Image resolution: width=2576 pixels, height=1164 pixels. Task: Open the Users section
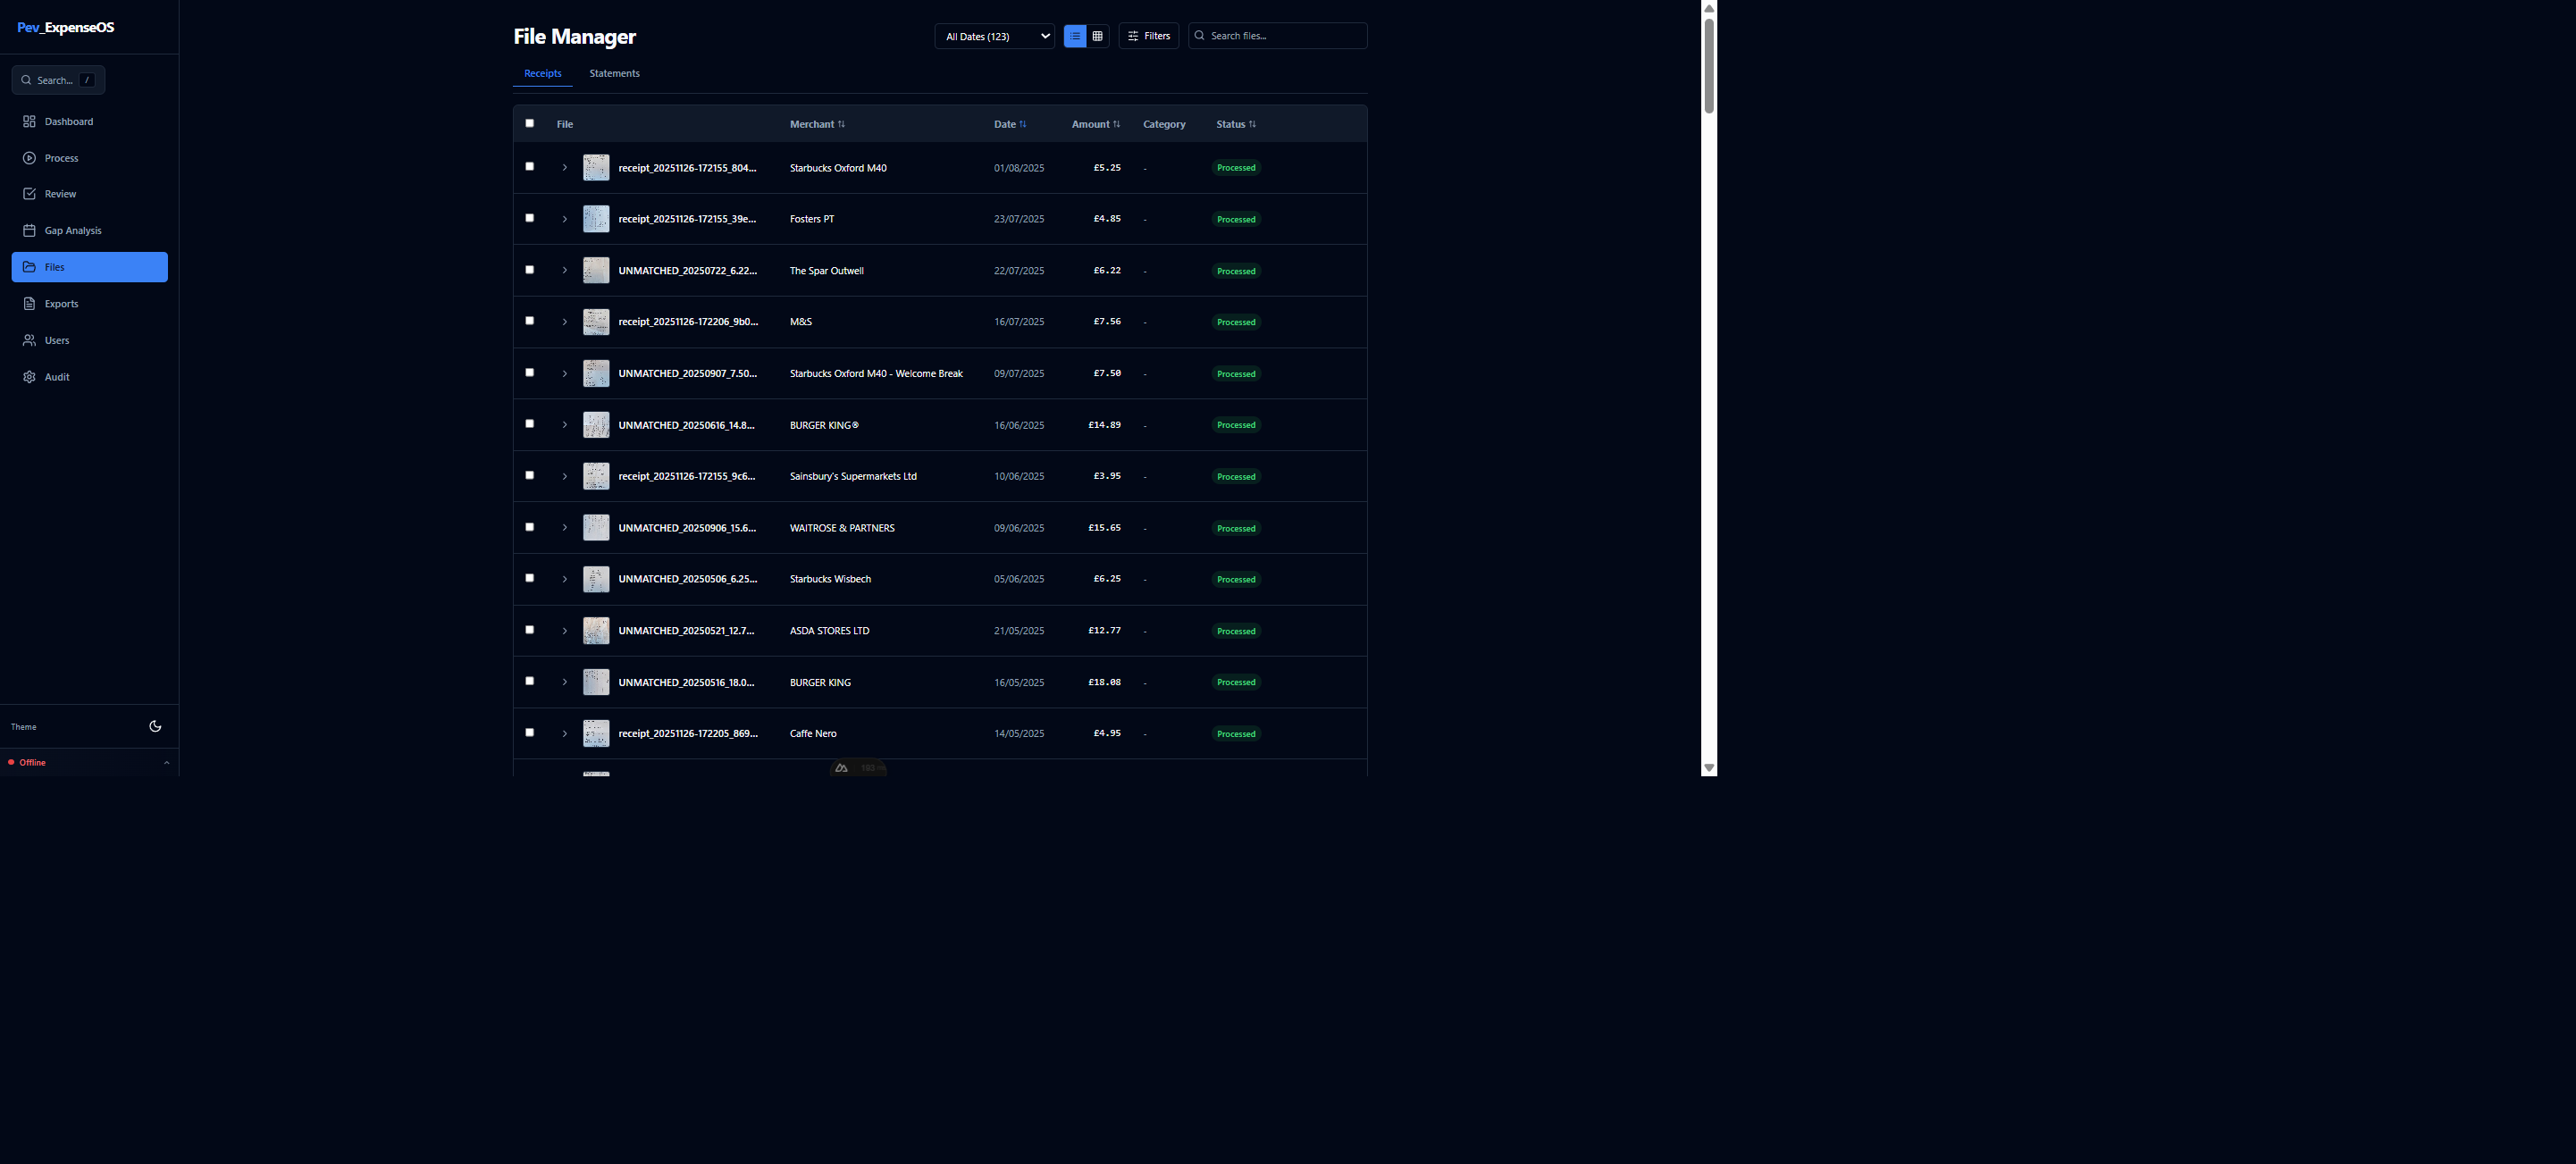(x=56, y=340)
